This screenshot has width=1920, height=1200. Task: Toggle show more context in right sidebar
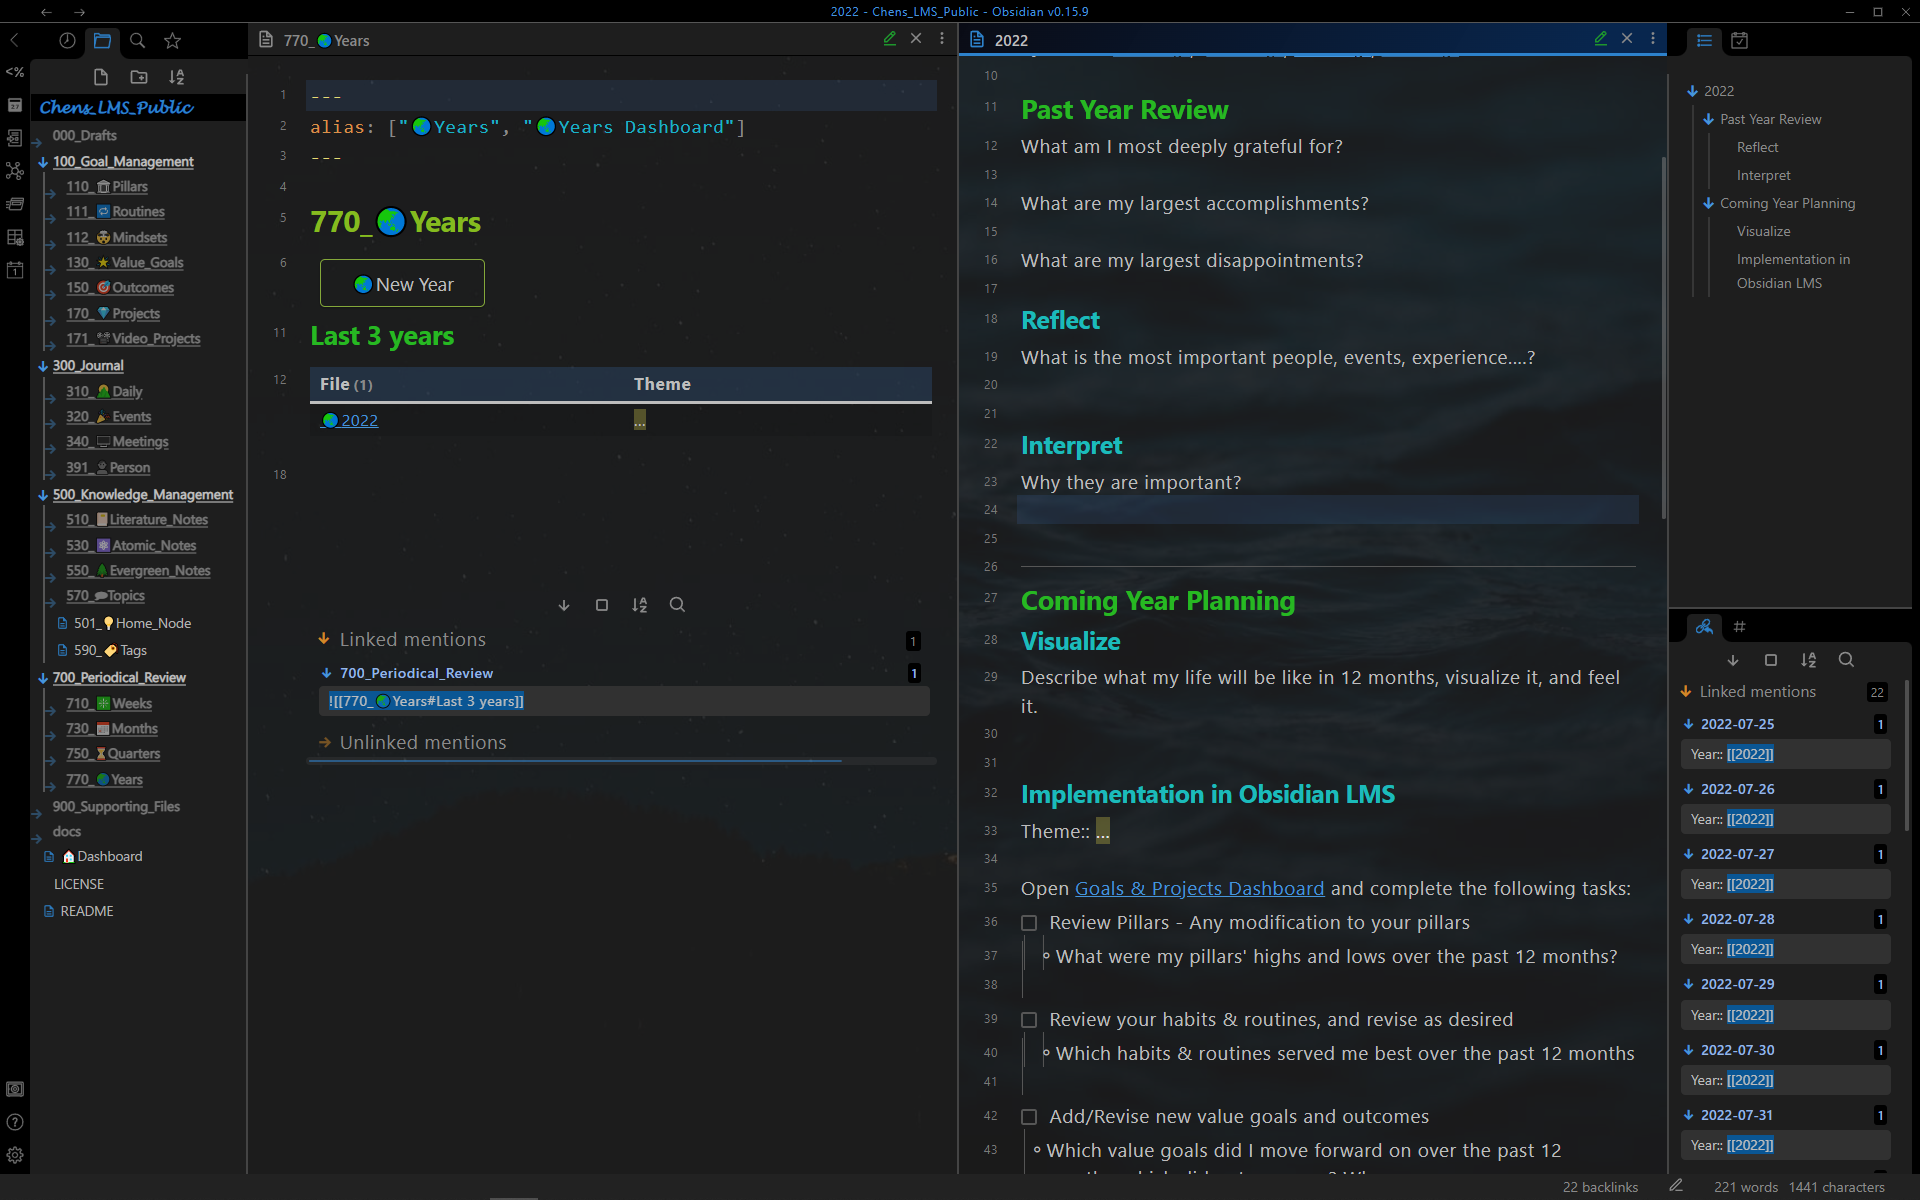[1771, 660]
